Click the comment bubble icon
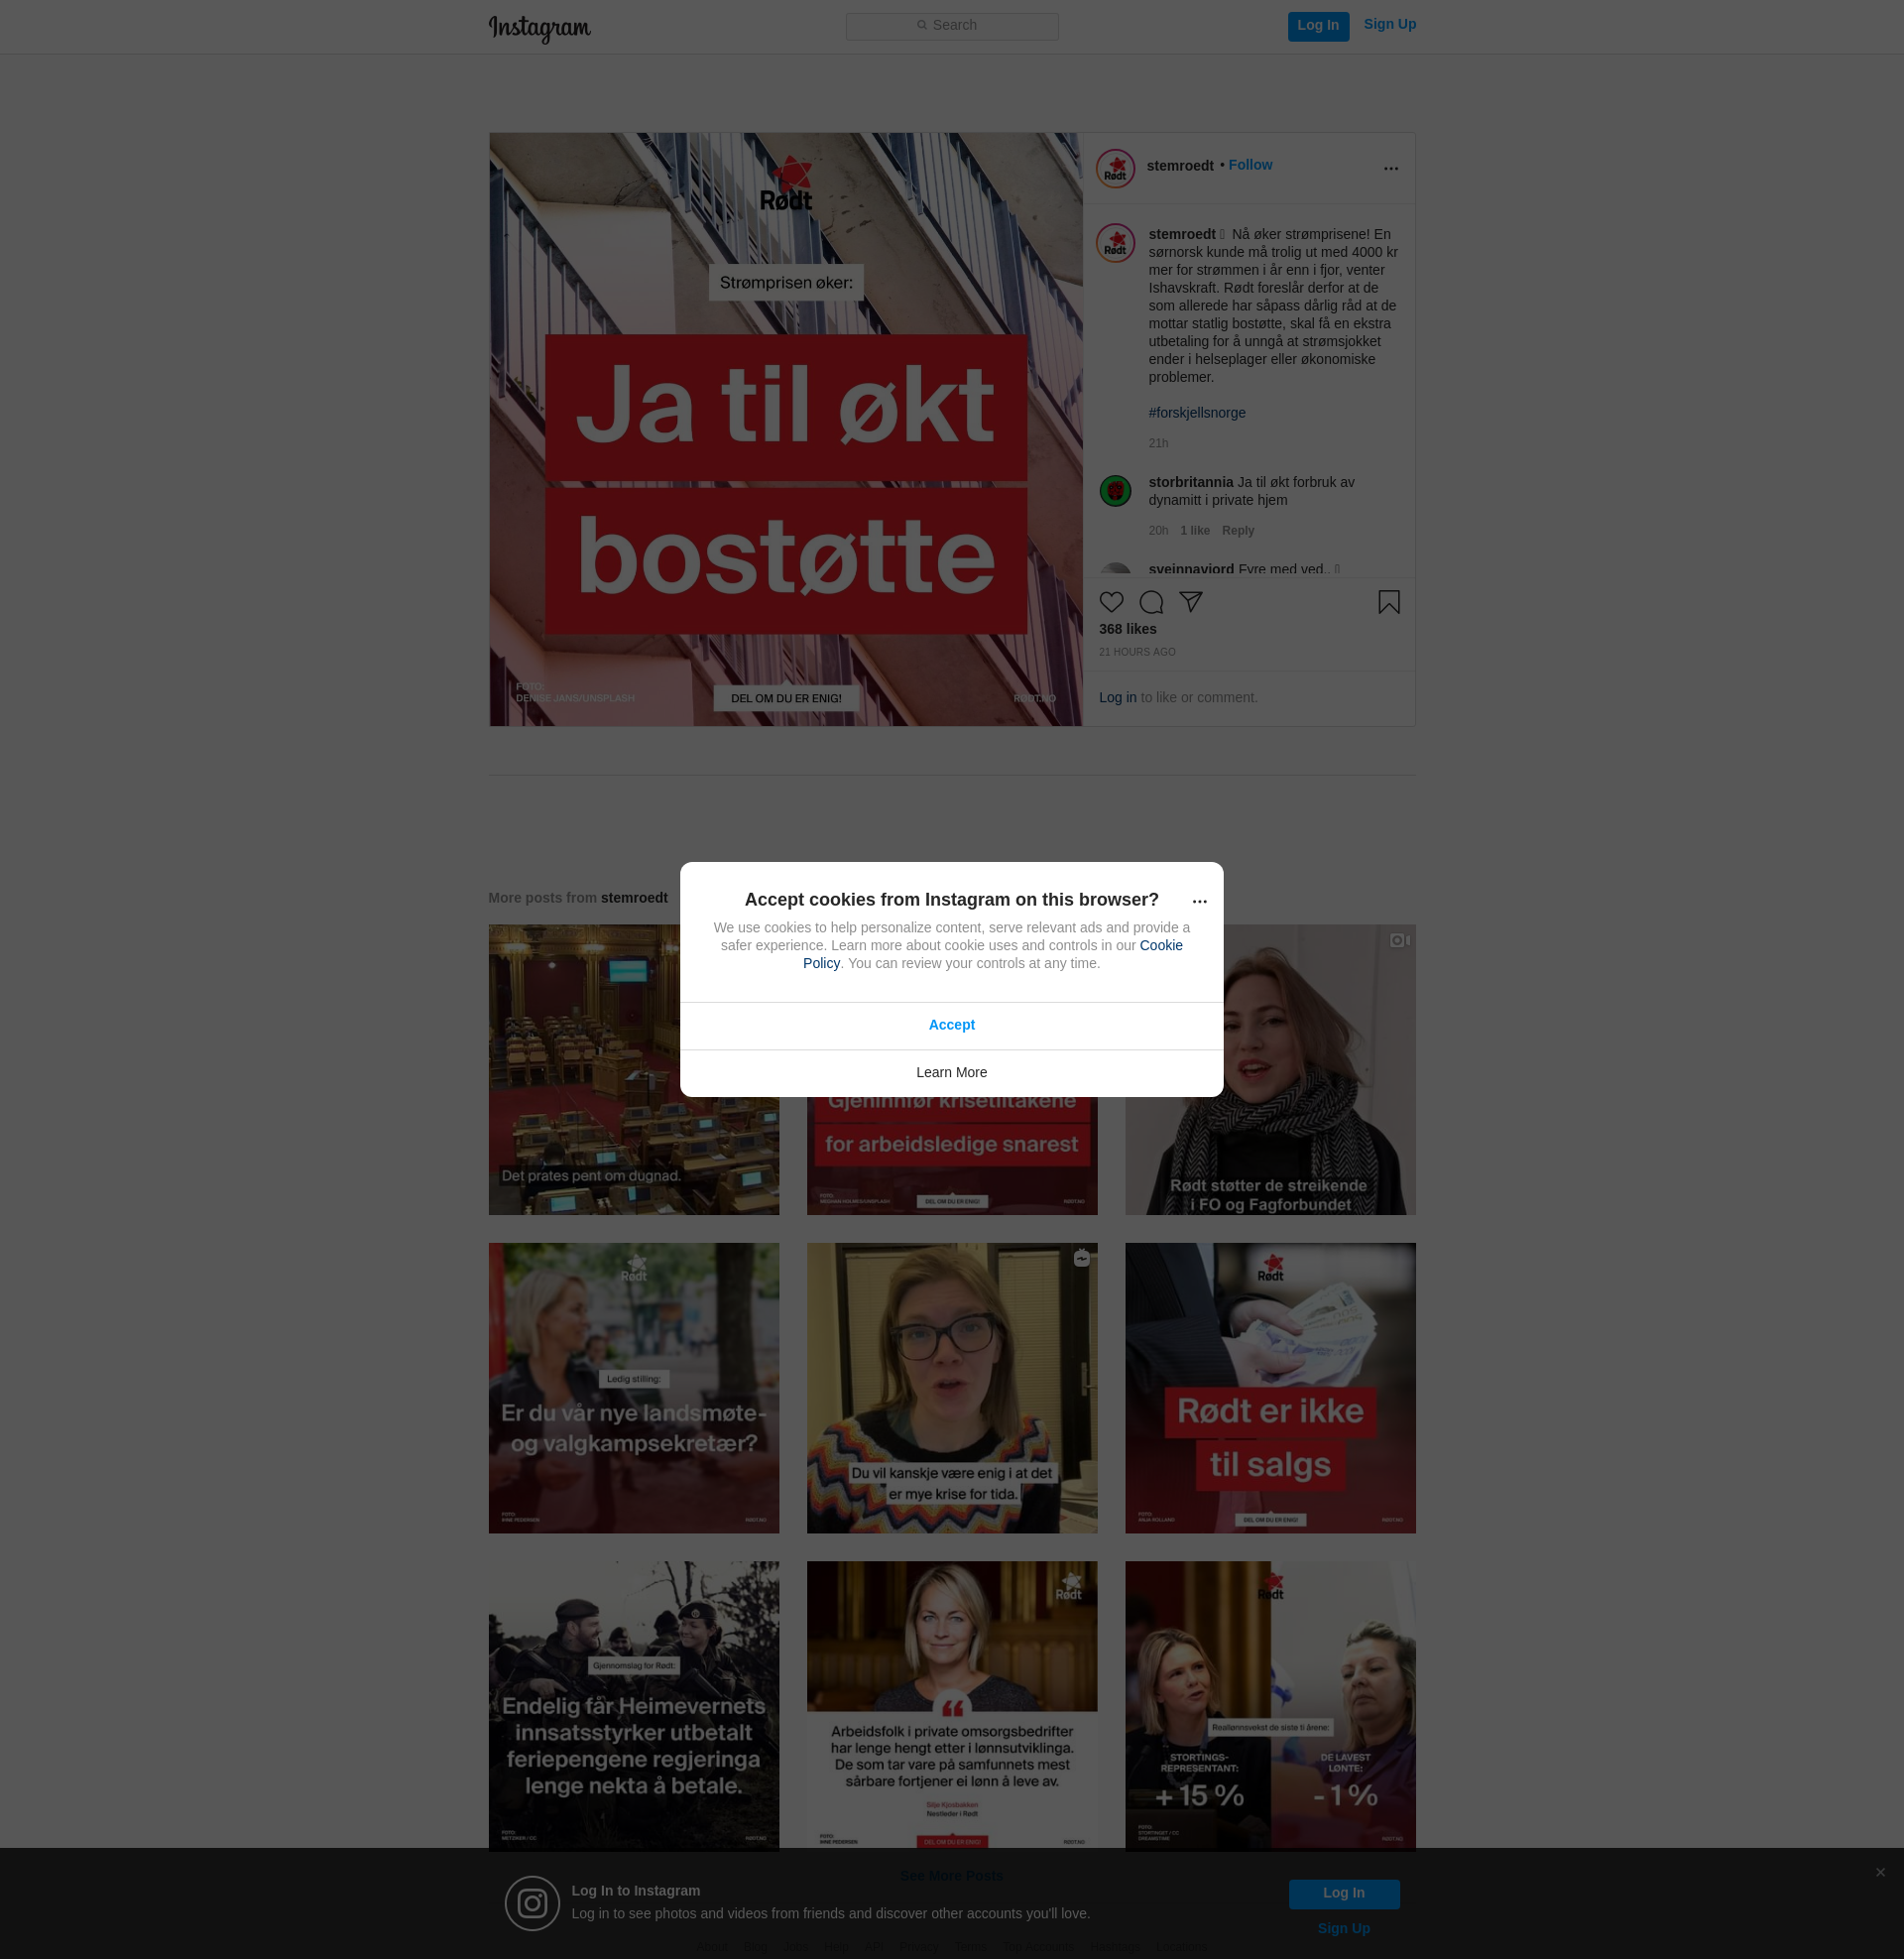 [1151, 602]
